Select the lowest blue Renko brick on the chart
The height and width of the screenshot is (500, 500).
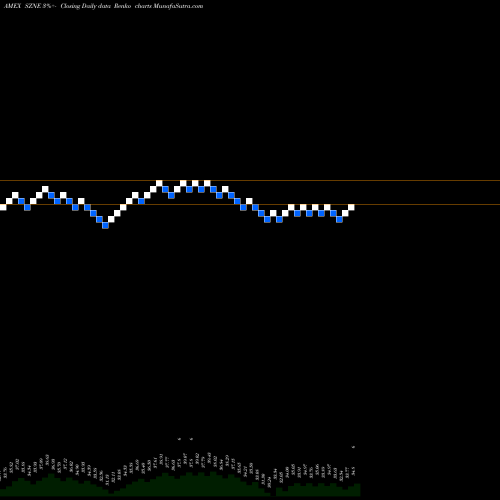tap(105, 225)
